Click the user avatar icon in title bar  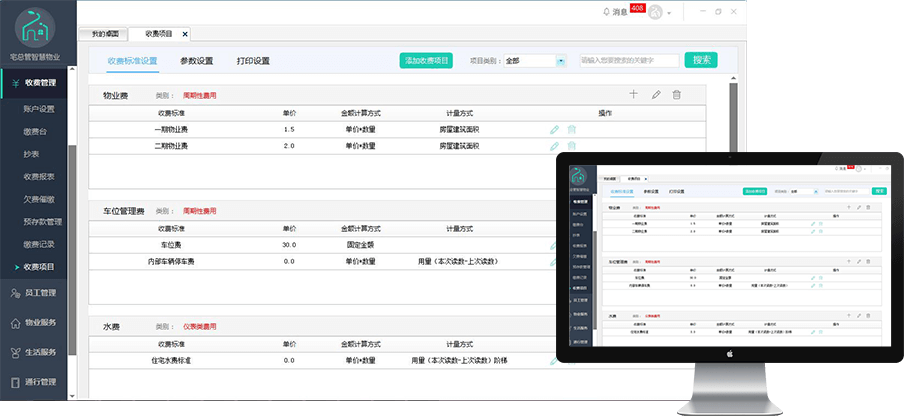(x=655, y=12)
